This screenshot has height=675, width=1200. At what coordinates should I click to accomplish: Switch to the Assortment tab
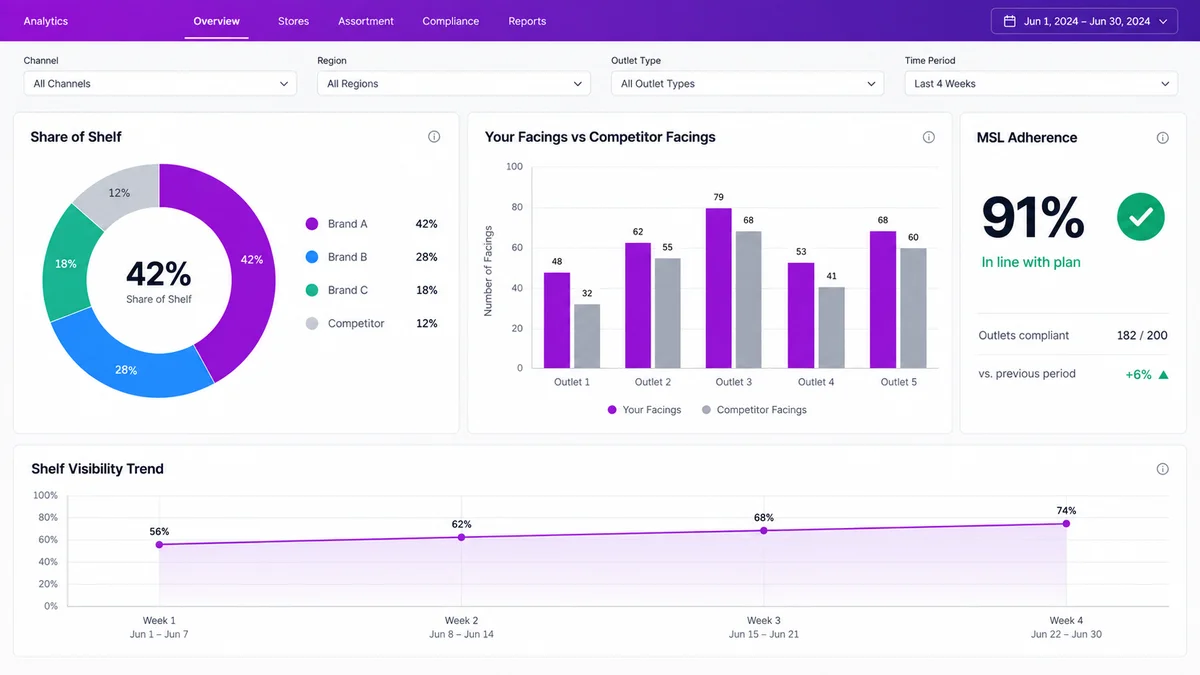coord(366,21)
